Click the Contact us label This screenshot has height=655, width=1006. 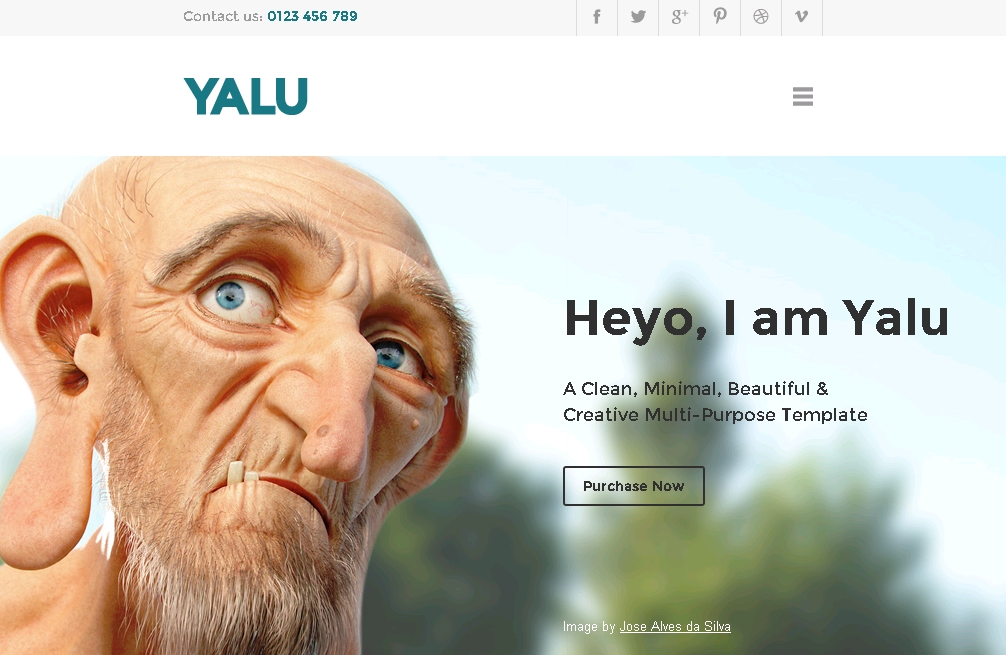tap(223, 16)
